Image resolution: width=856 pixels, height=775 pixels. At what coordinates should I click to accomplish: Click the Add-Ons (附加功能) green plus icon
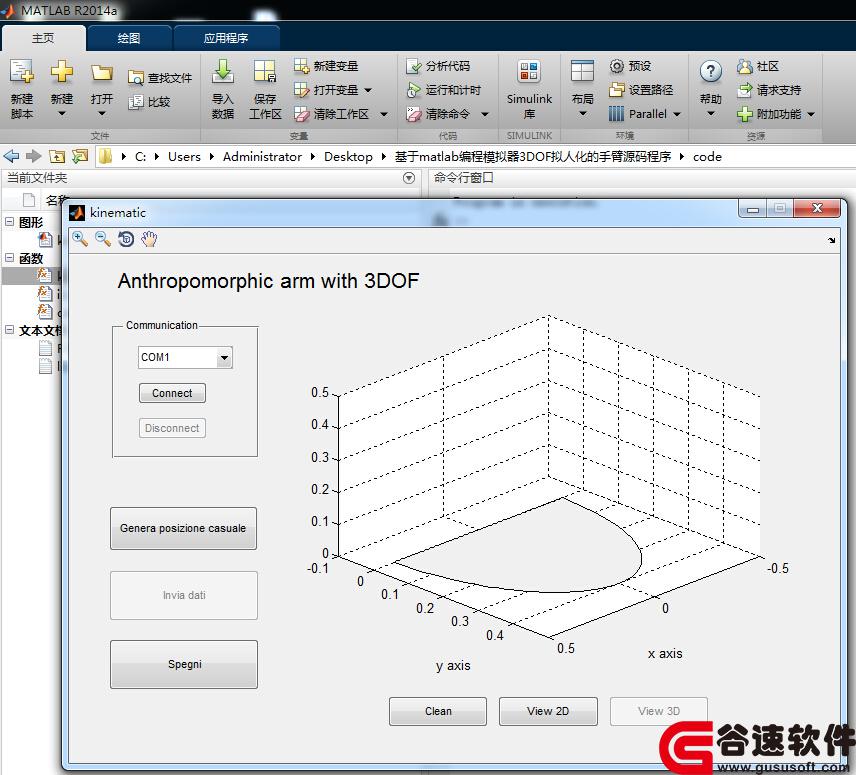point(745,114)
